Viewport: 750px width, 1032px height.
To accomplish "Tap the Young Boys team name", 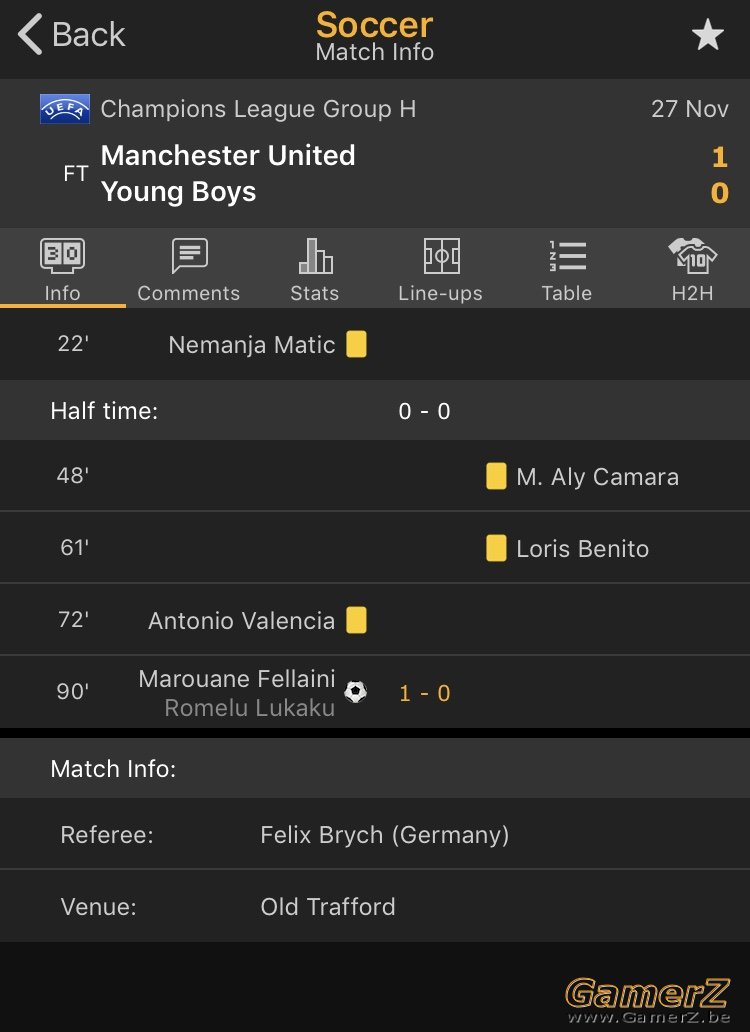I will [178, 192].
